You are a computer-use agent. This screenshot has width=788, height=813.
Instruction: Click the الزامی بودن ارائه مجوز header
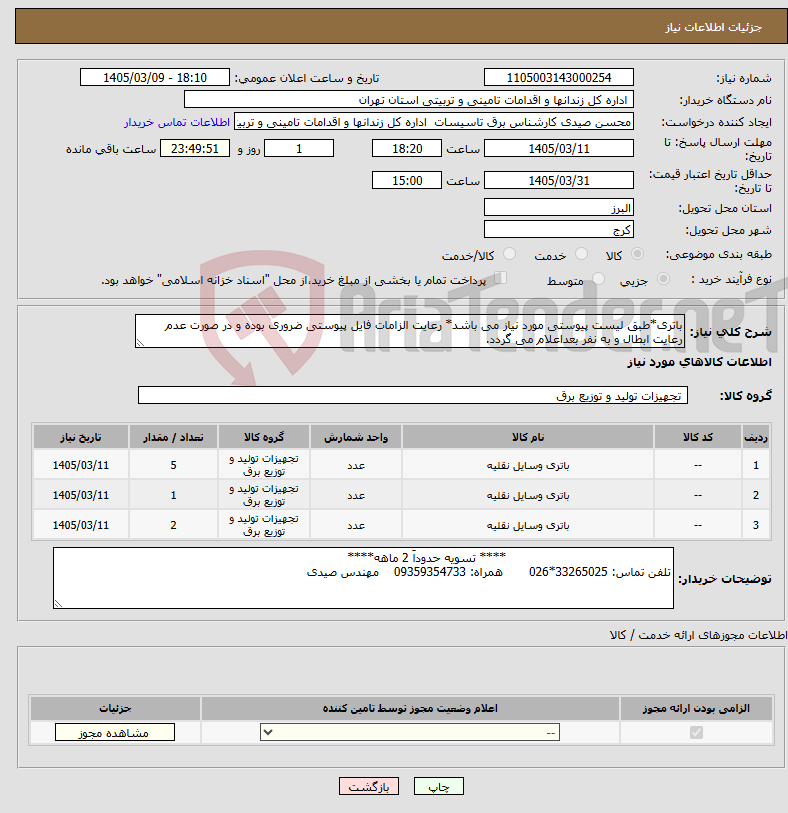click(696, 708)
